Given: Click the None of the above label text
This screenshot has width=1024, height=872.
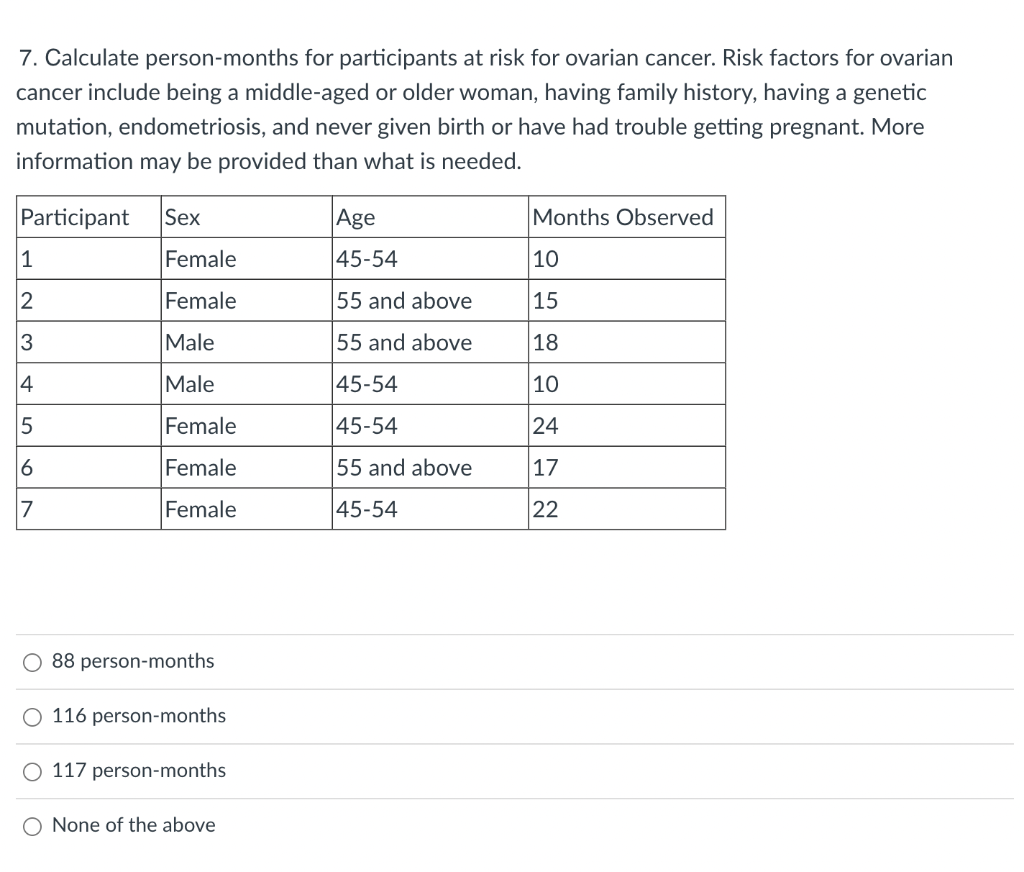Looking at the screenshot, I should (134, 825).
